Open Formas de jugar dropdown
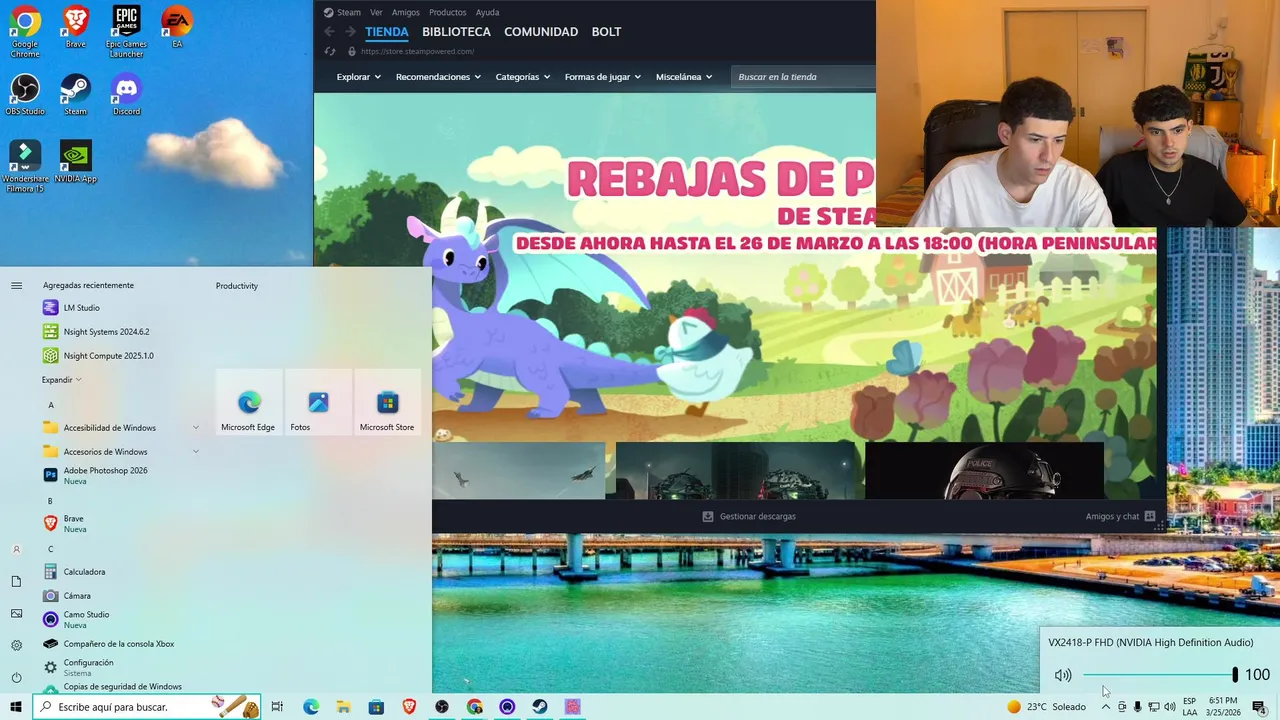The image size is (1280, 720). 603,77
